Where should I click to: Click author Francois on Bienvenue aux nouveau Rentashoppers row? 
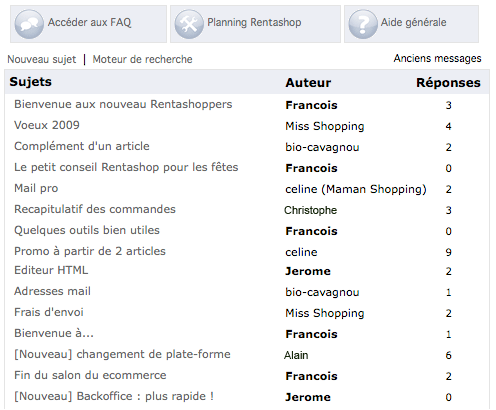click(311, 105)
